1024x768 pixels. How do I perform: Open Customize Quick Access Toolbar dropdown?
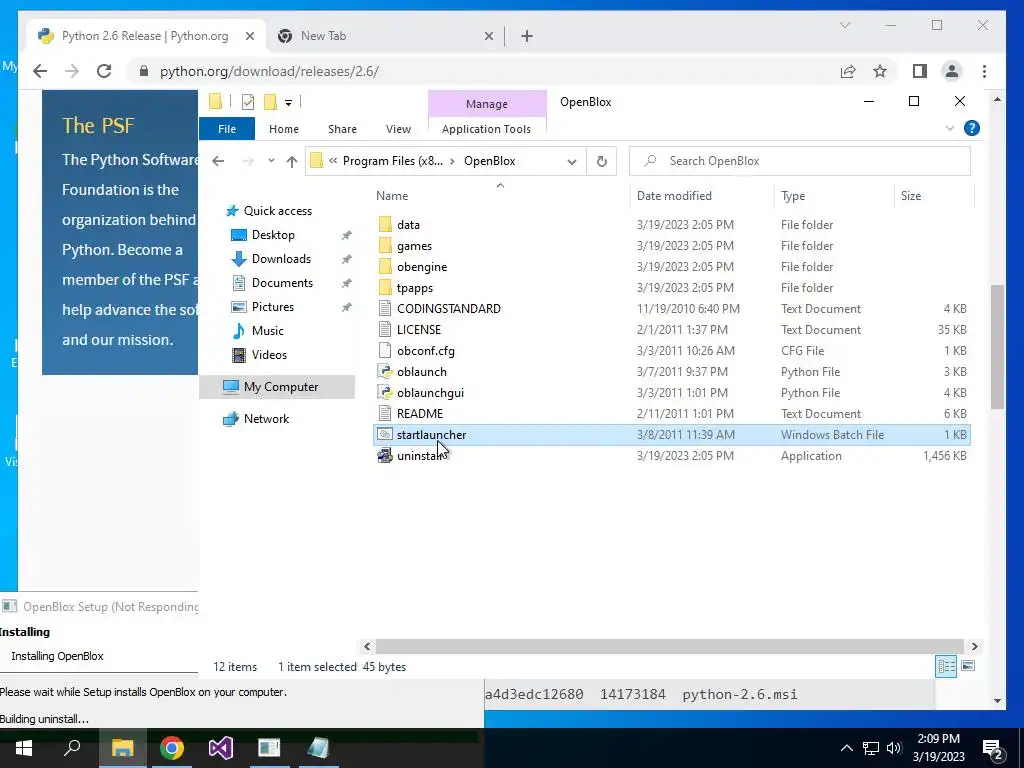click(288, 103)
